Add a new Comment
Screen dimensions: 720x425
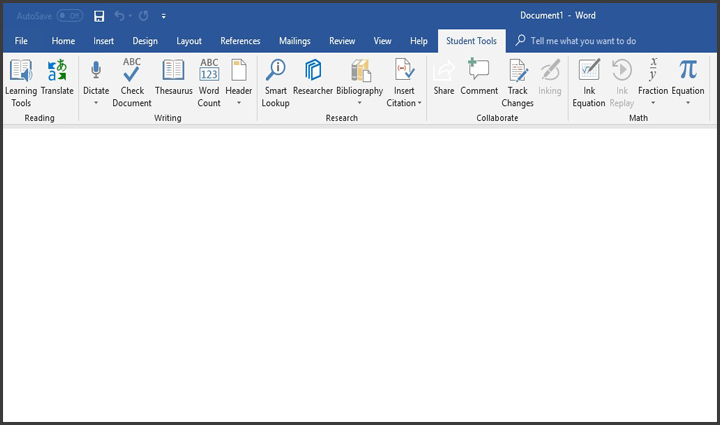coord(479,77)
